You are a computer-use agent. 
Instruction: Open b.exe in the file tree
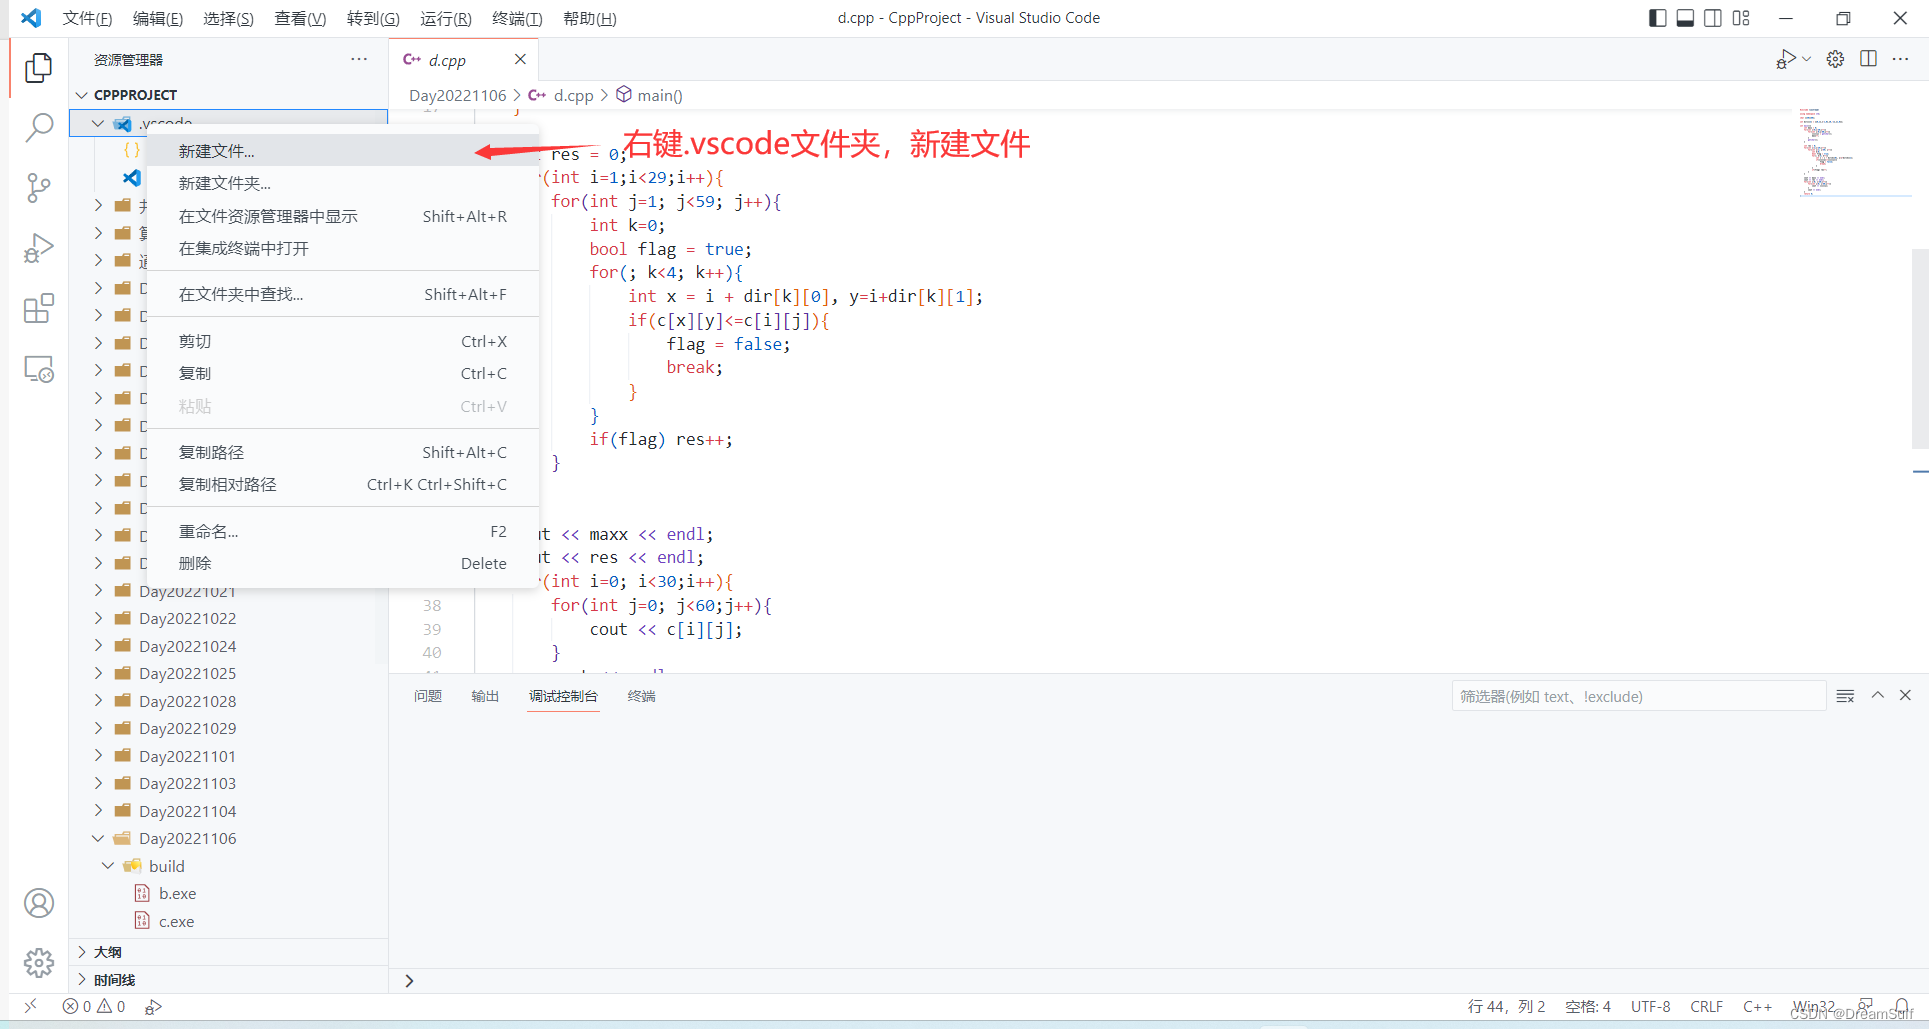click(x=177, y=894)
